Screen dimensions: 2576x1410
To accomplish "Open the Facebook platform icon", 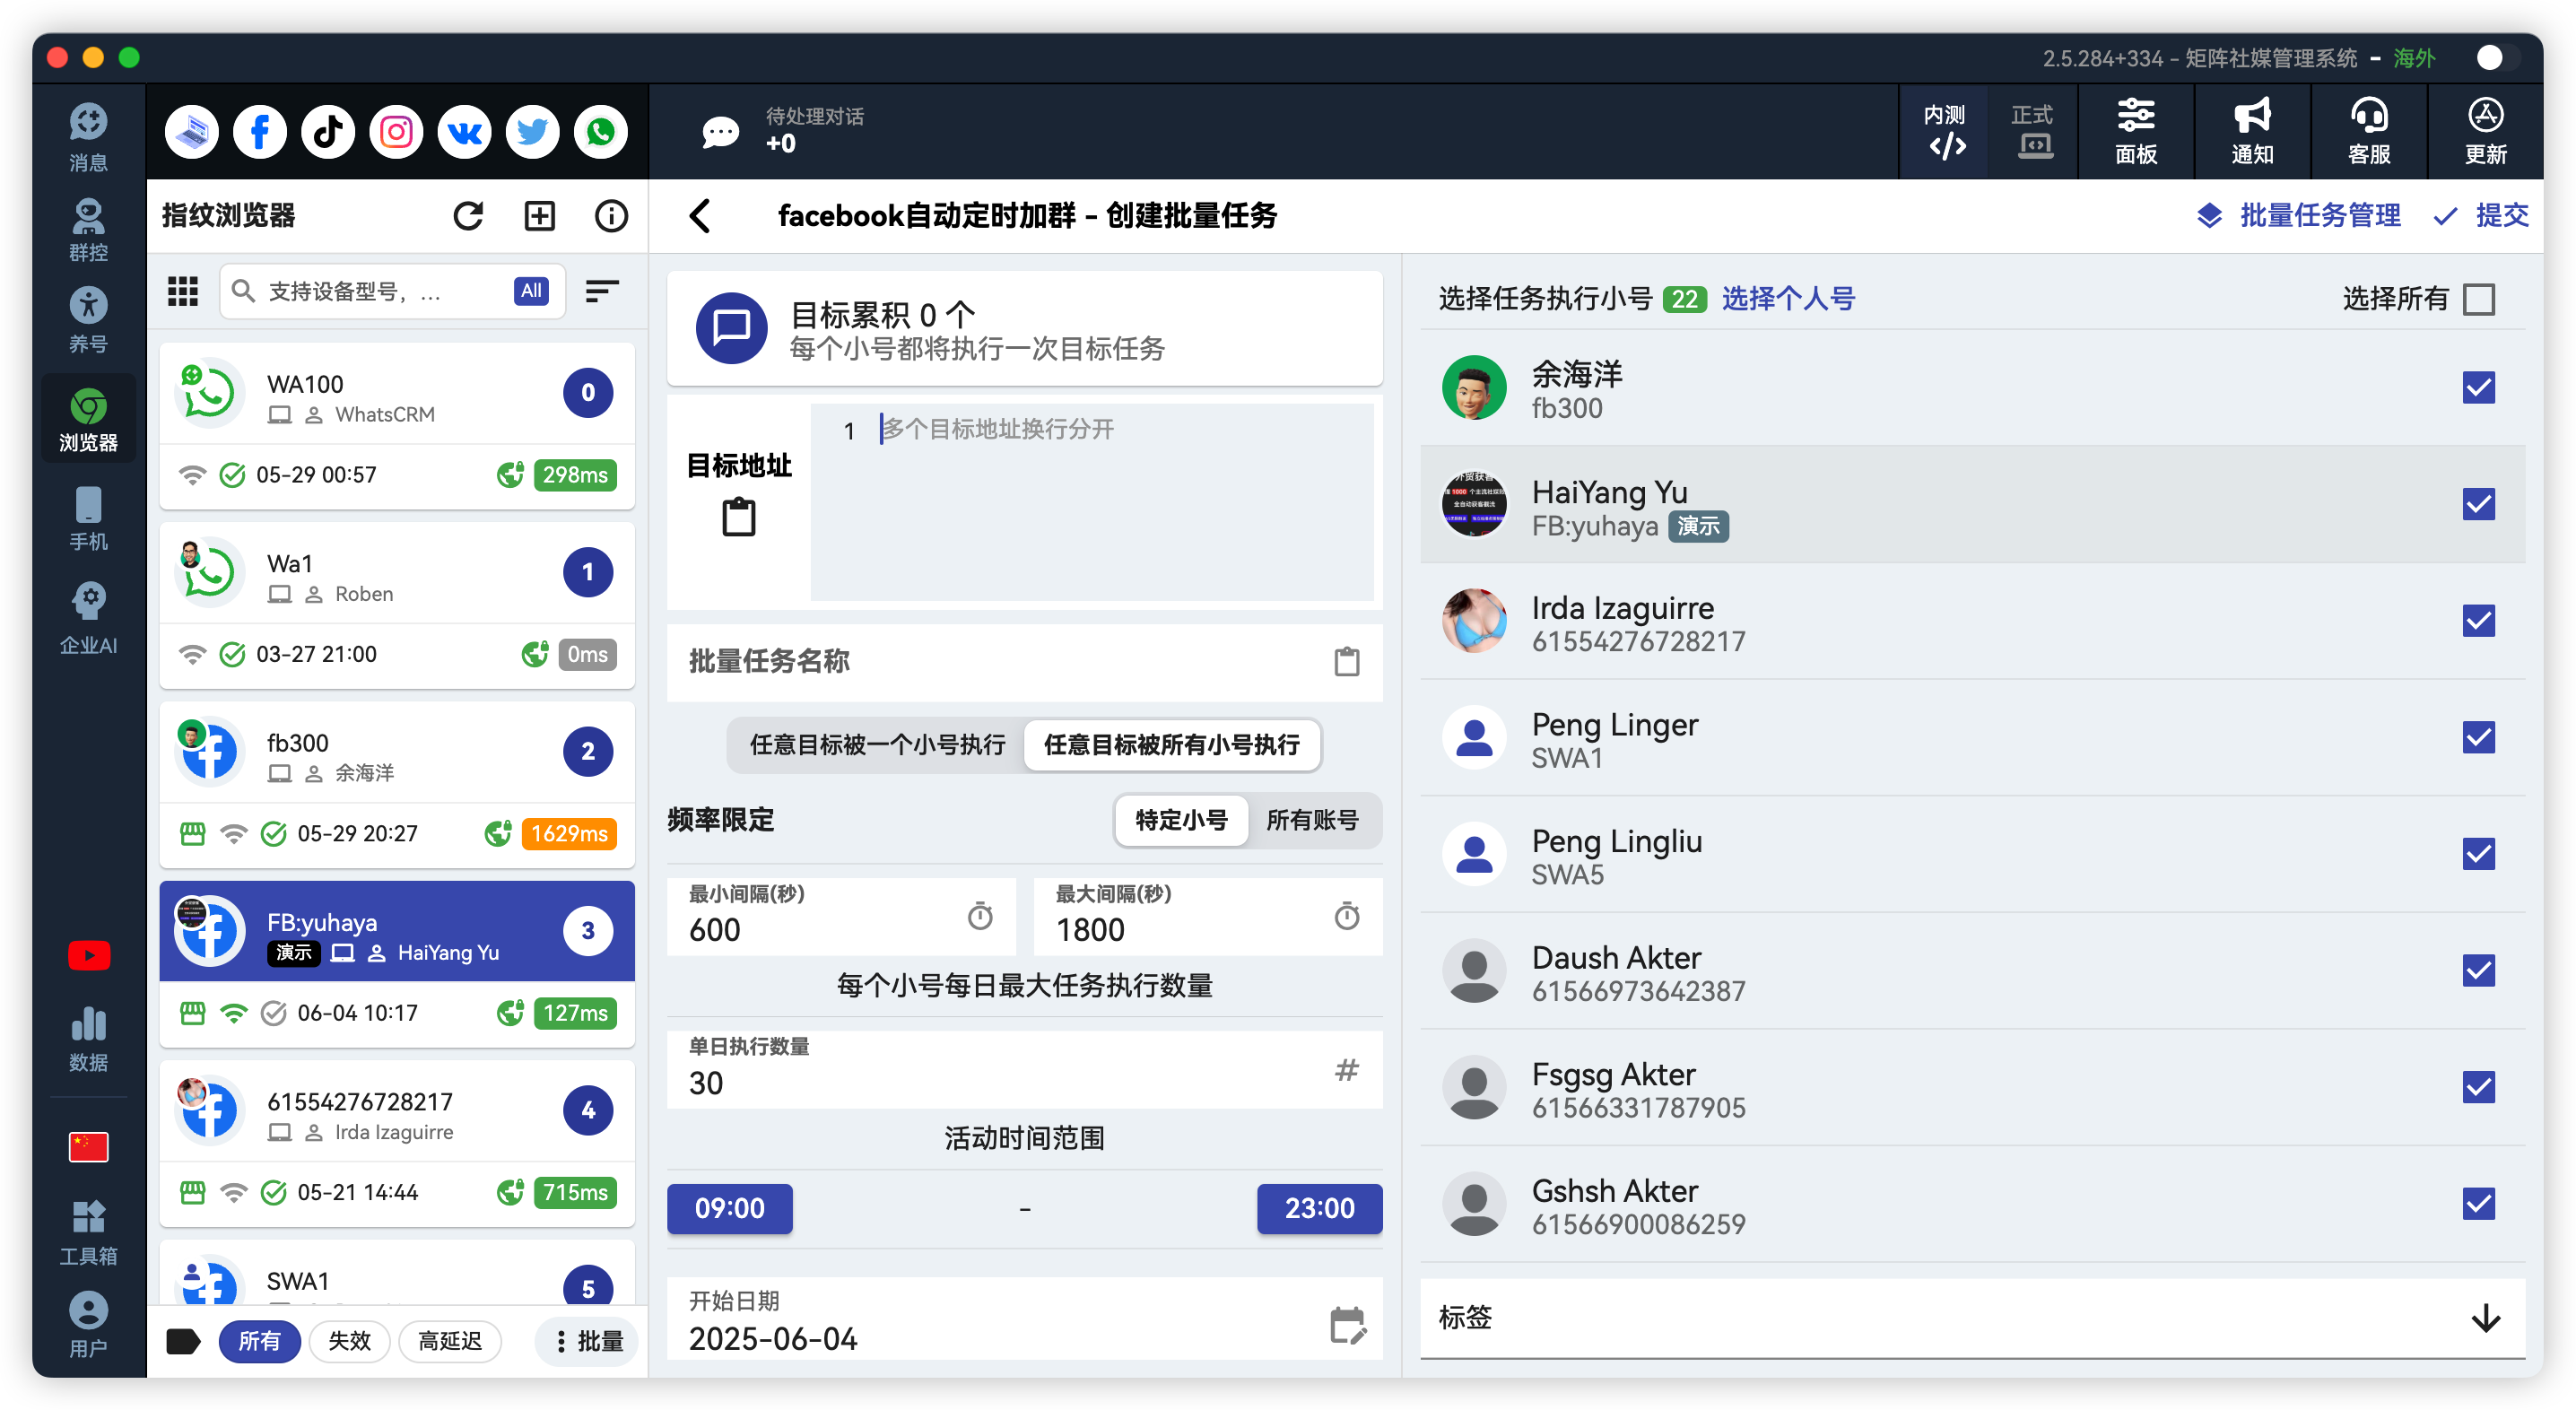I will [260, 132].
